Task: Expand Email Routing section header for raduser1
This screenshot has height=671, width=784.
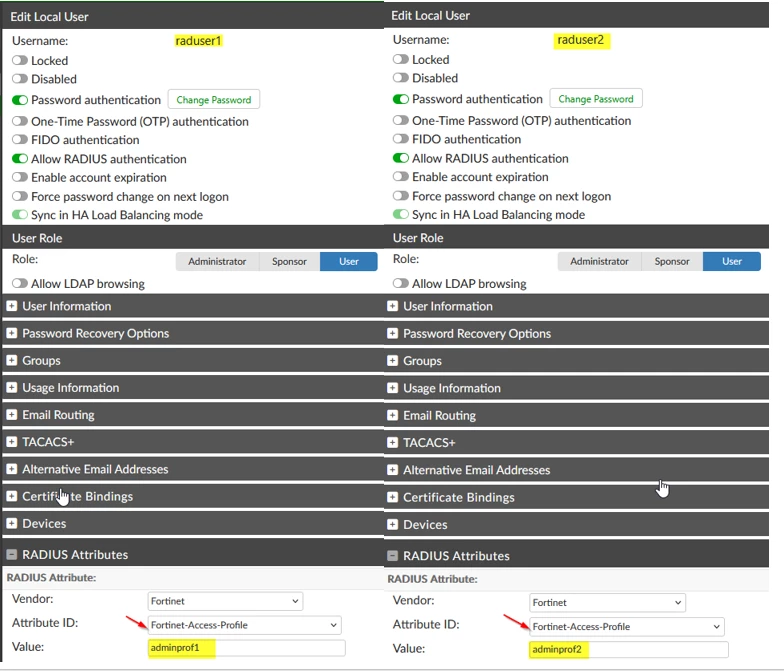Action: [193, 414]
